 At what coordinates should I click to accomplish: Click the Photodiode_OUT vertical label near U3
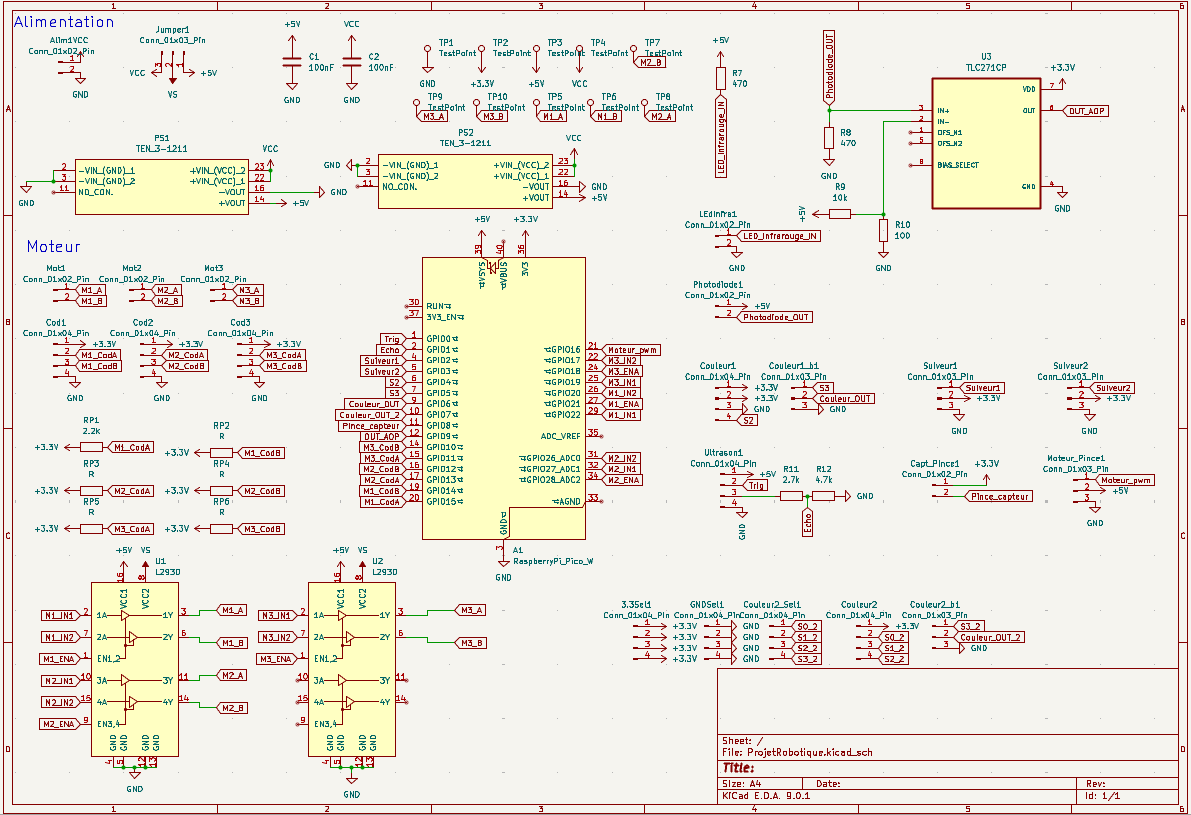pyautogui.click(x=829, y=66)
